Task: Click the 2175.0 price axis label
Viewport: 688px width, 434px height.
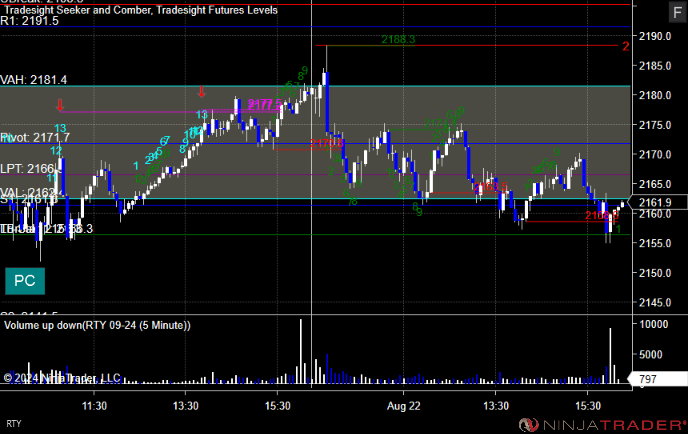Action: [x=655, y=125]
